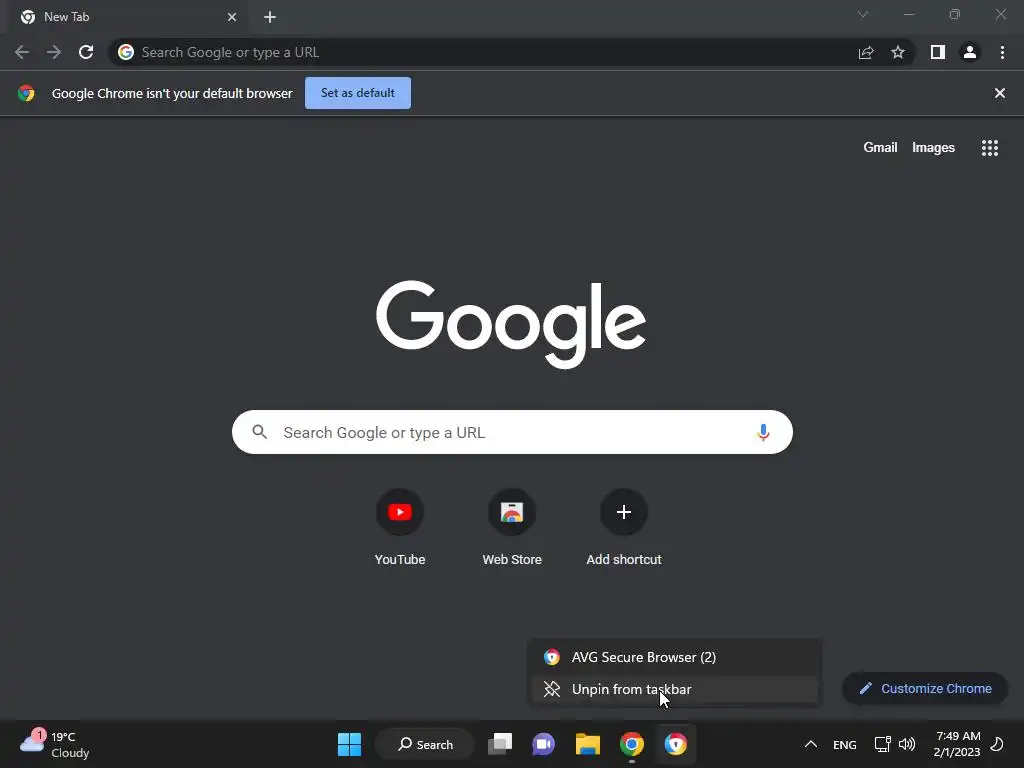Dismiss the default browser notification bar
Image resolution: width=1024 pixels, height=768 pixels.
(999, 93)
